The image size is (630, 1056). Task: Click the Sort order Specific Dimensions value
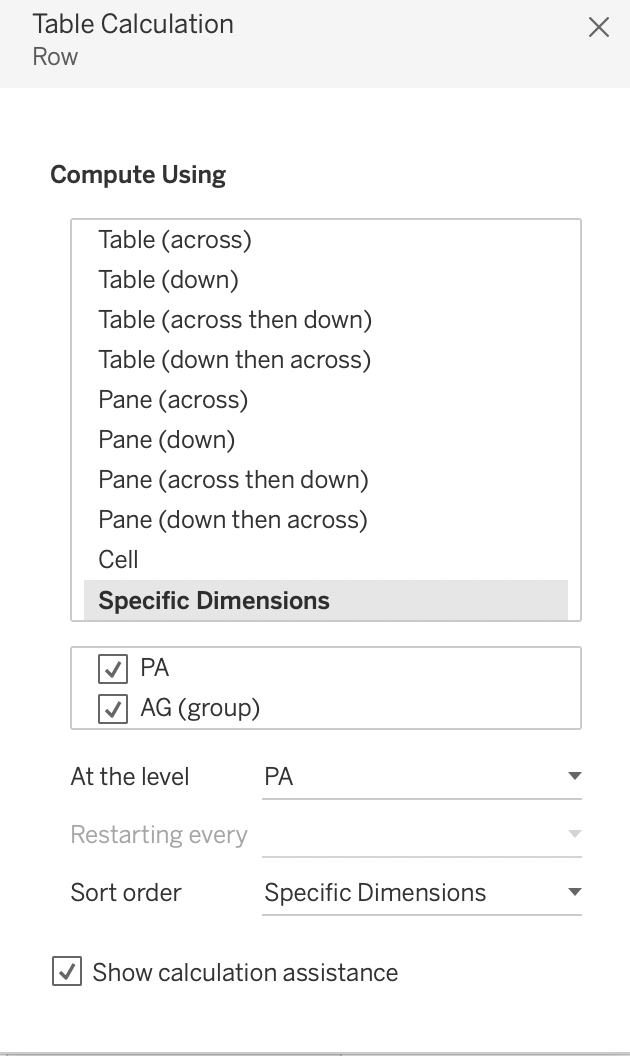pos(375,893)
